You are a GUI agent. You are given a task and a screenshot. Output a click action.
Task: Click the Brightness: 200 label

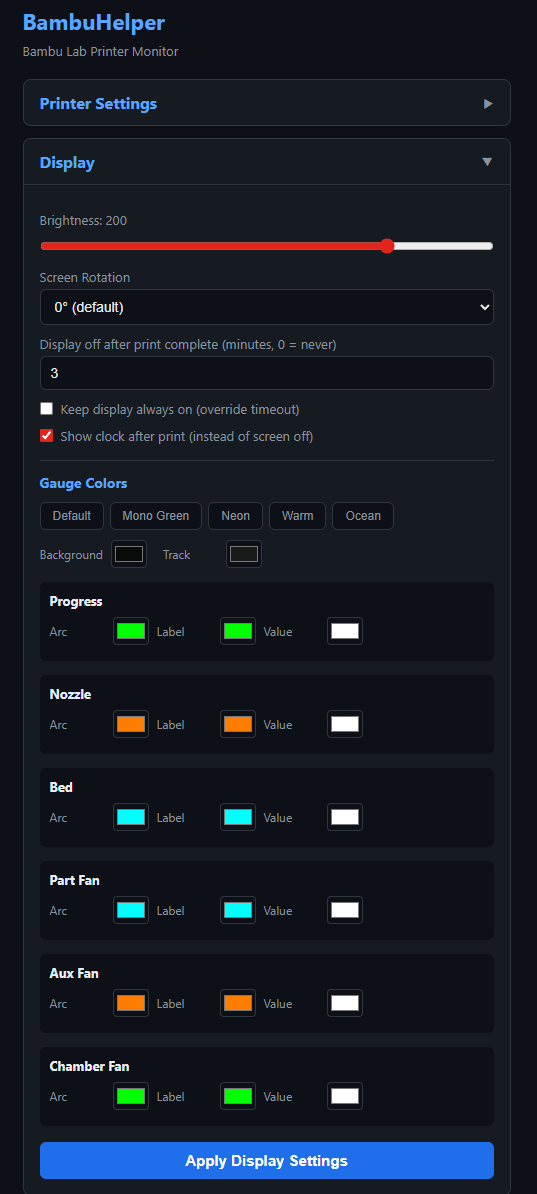point(83,221)
